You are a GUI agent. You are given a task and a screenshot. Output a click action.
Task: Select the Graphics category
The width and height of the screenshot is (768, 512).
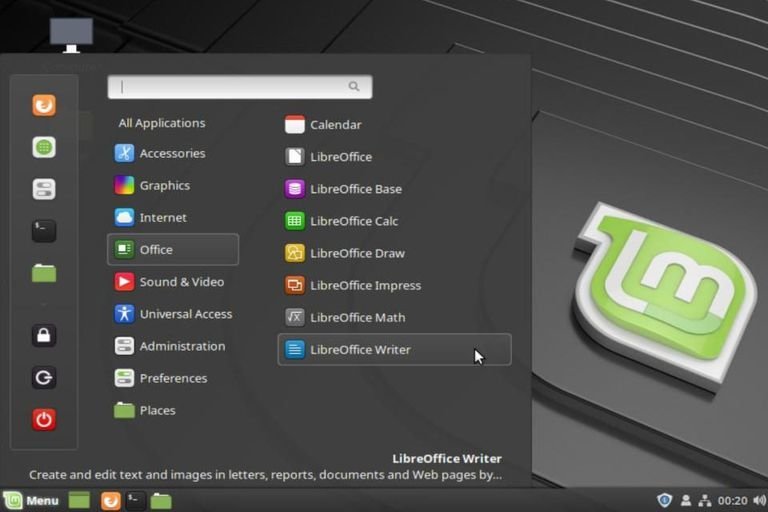pyautogui.click(x=173, y=186)
